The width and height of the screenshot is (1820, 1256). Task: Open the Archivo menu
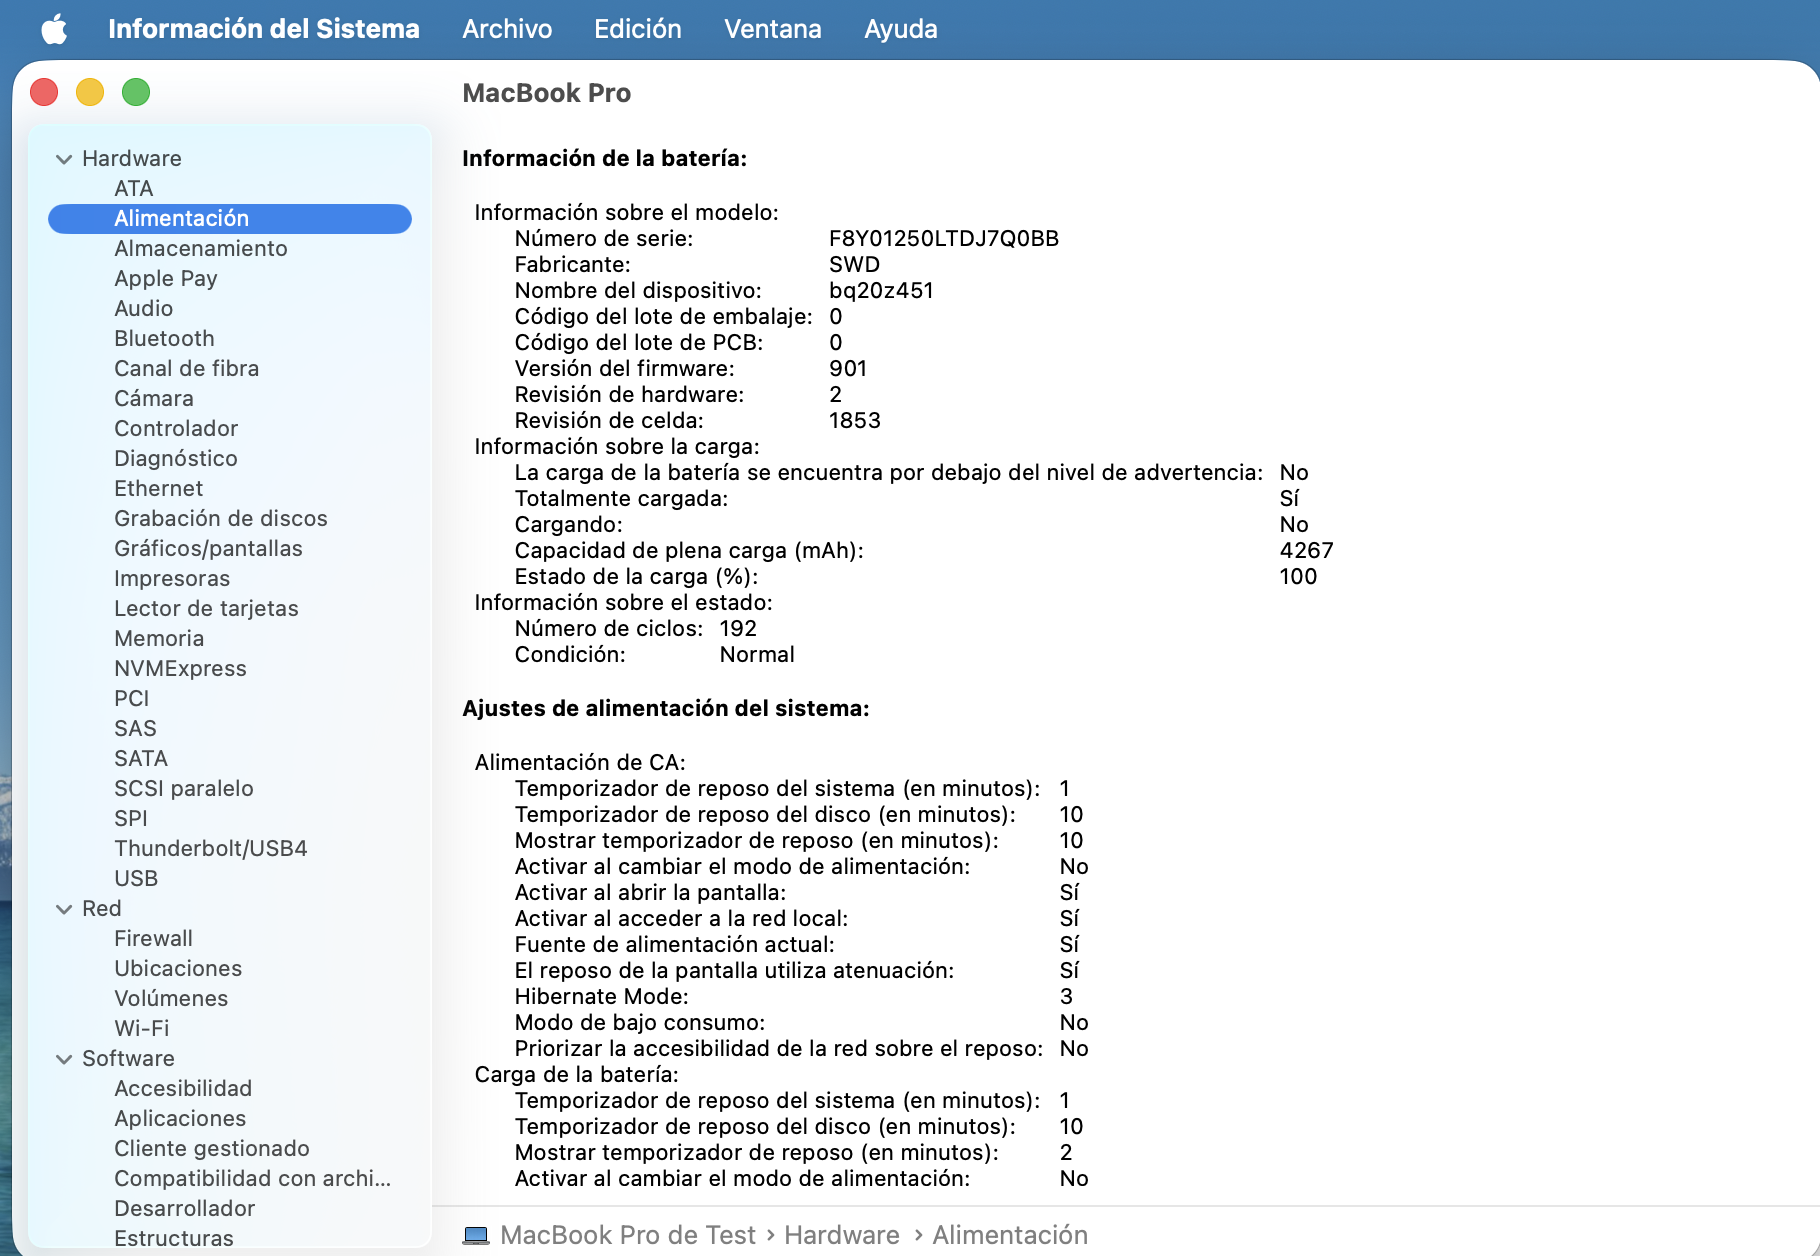(506, 29)
